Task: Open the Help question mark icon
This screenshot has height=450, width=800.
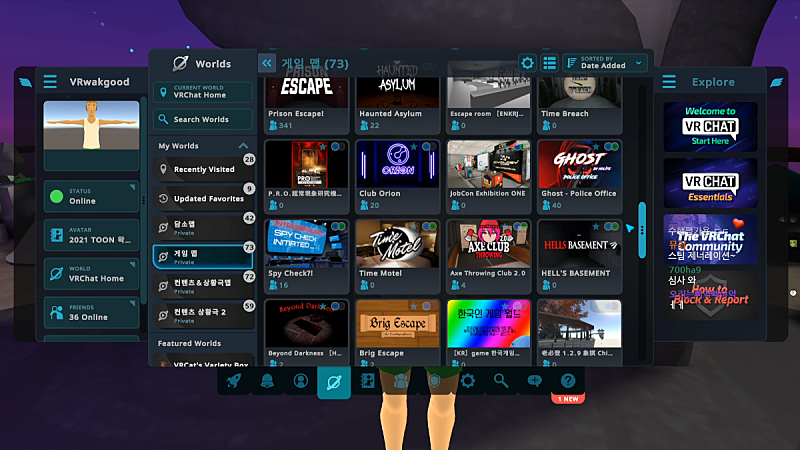Action: [x=568, y=381]
